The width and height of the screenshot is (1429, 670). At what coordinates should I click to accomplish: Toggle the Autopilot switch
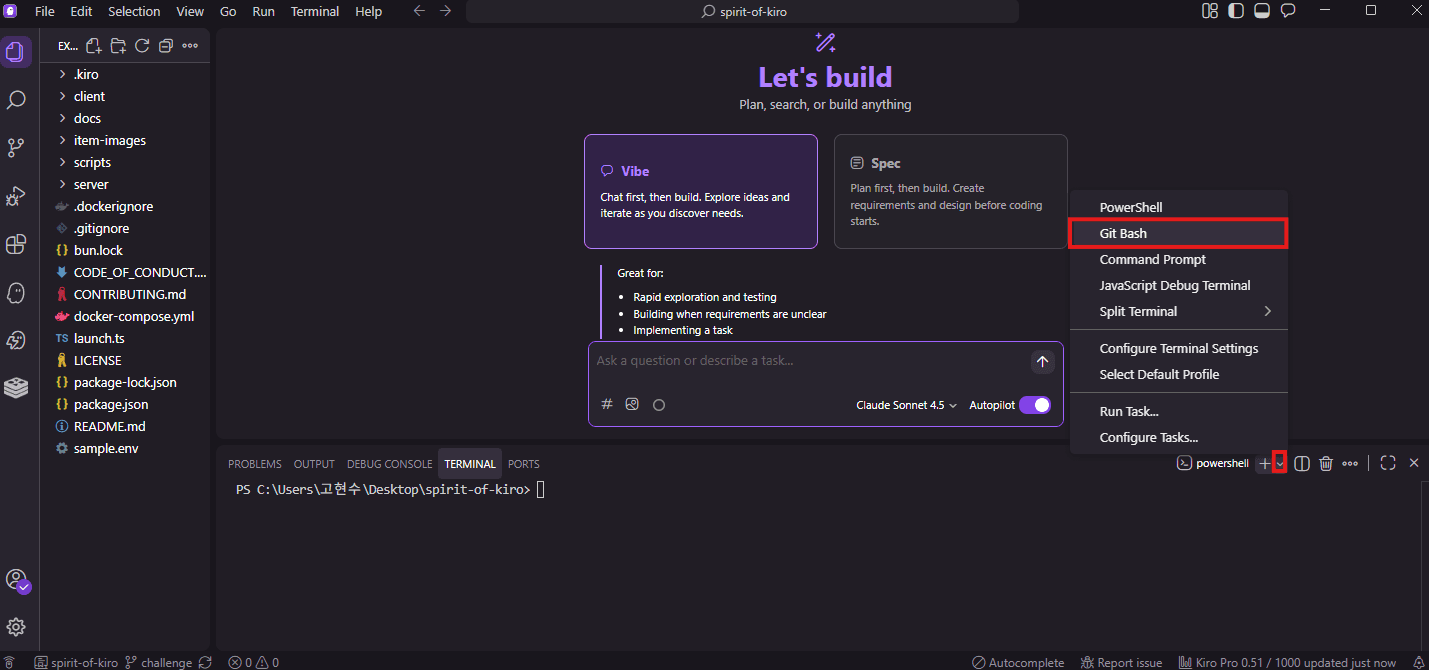(x=1035, y=405)
